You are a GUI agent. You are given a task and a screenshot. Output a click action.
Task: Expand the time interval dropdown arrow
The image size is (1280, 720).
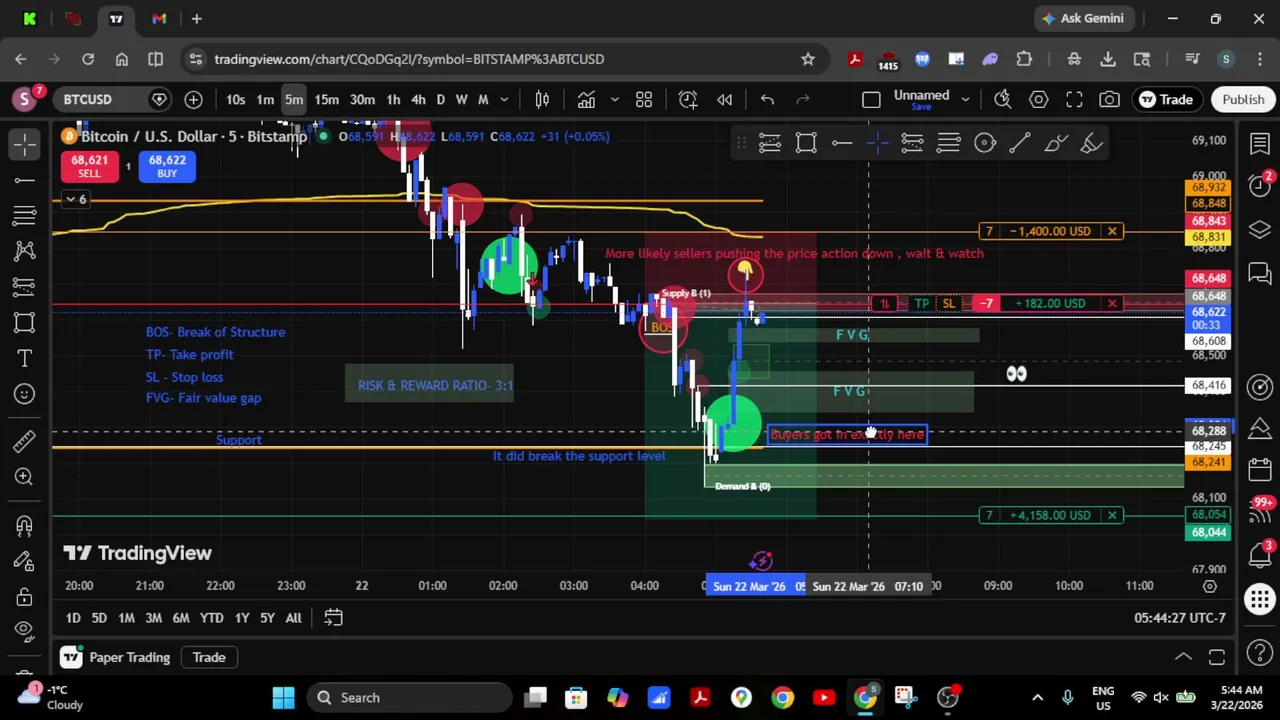504,99
